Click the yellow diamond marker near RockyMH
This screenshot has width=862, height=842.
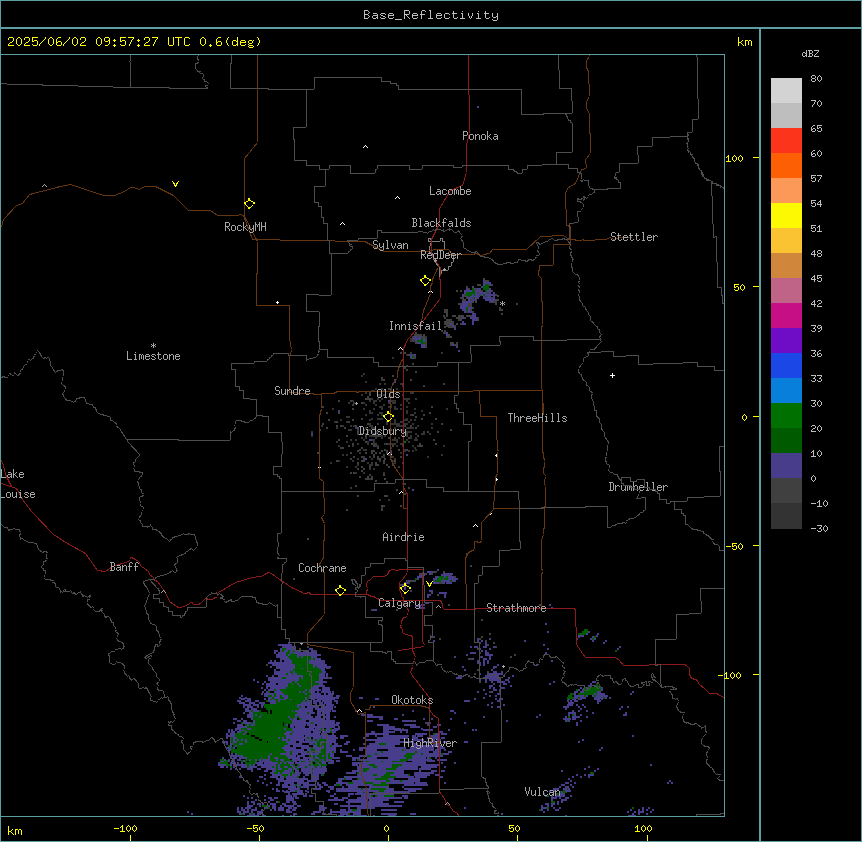[249, 203]
